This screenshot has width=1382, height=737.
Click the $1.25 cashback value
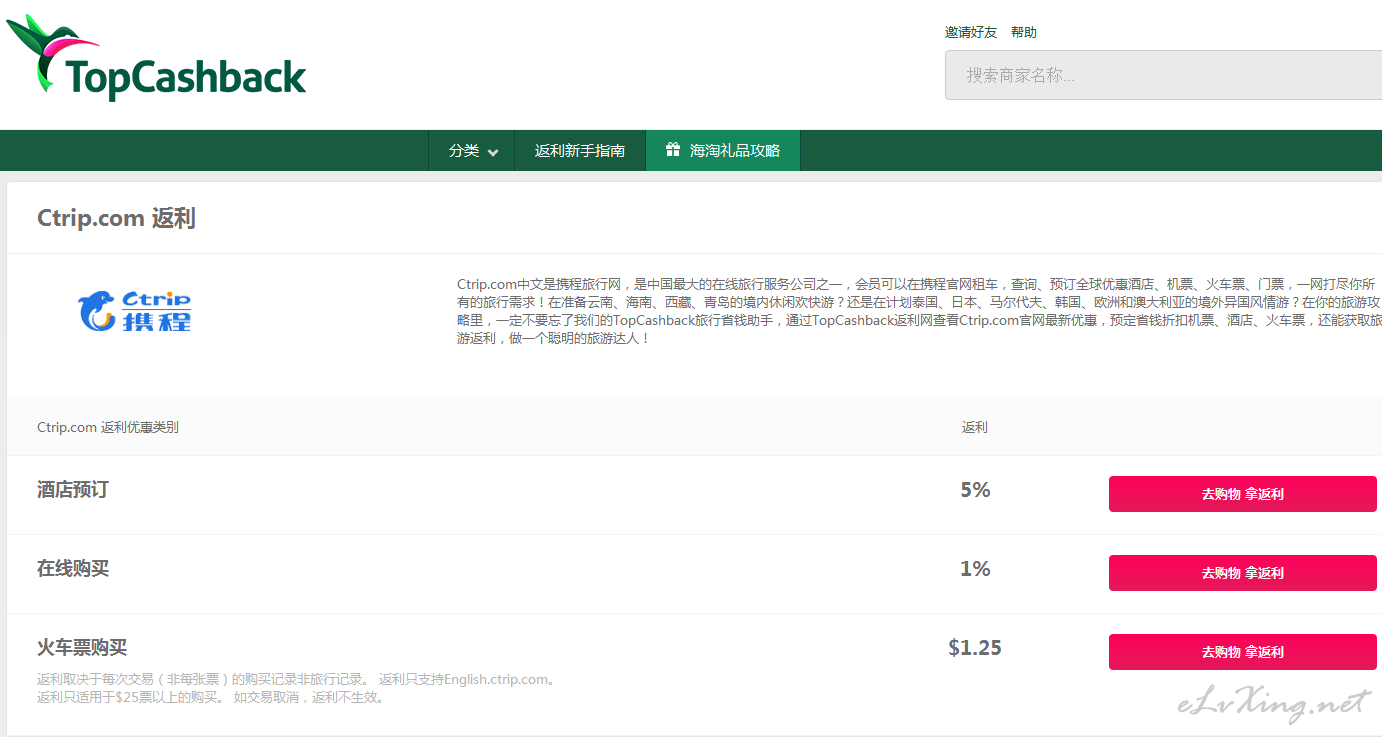tap(975, 648)
